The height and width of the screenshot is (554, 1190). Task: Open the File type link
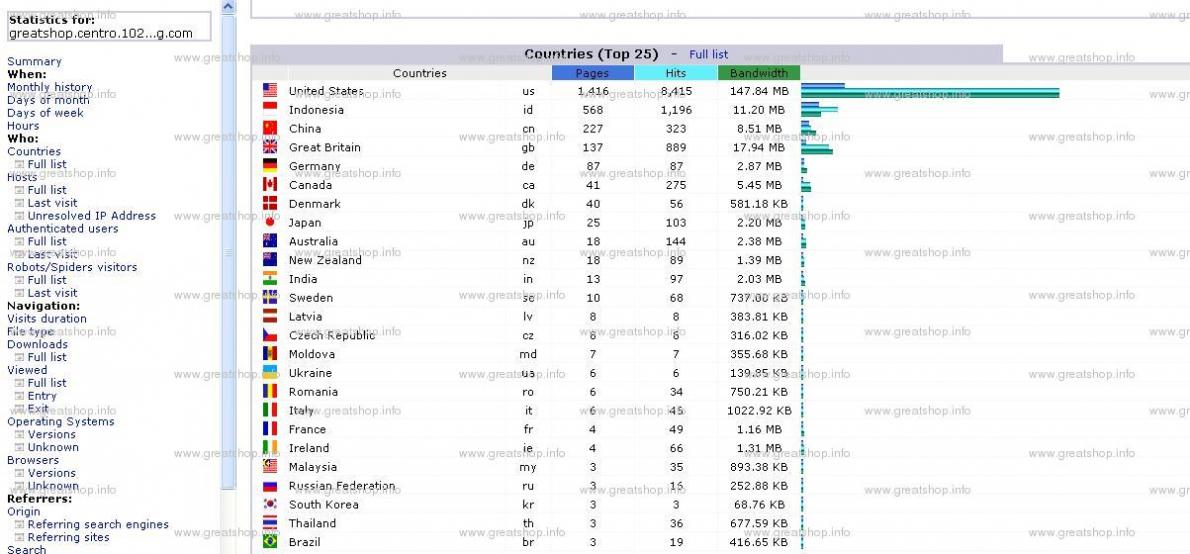[x=30, y=332]
